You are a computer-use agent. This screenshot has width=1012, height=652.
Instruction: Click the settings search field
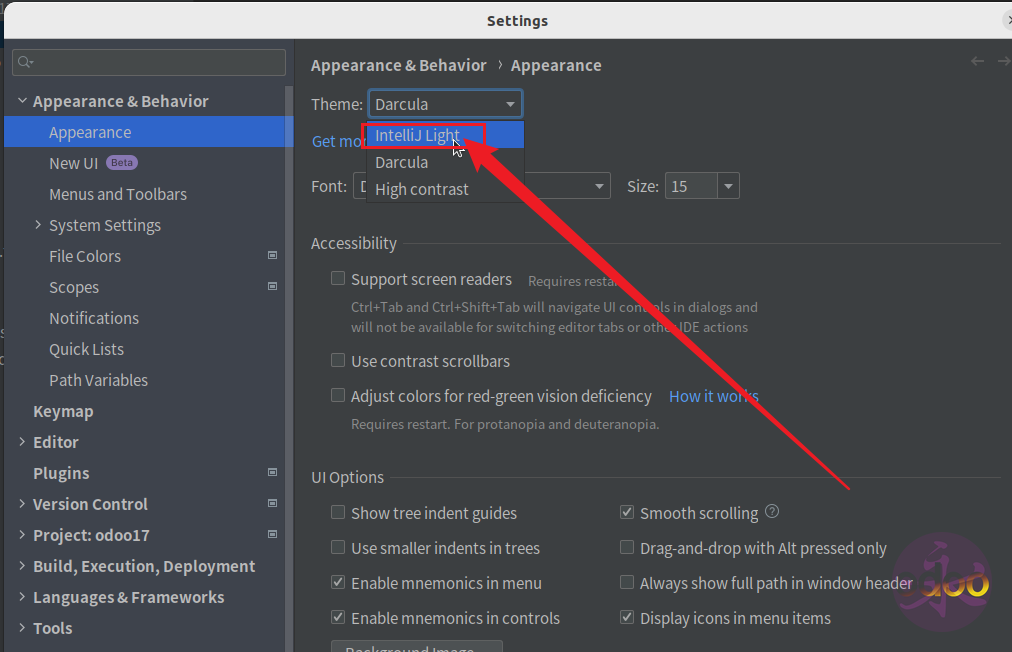[x=148, y=62]
